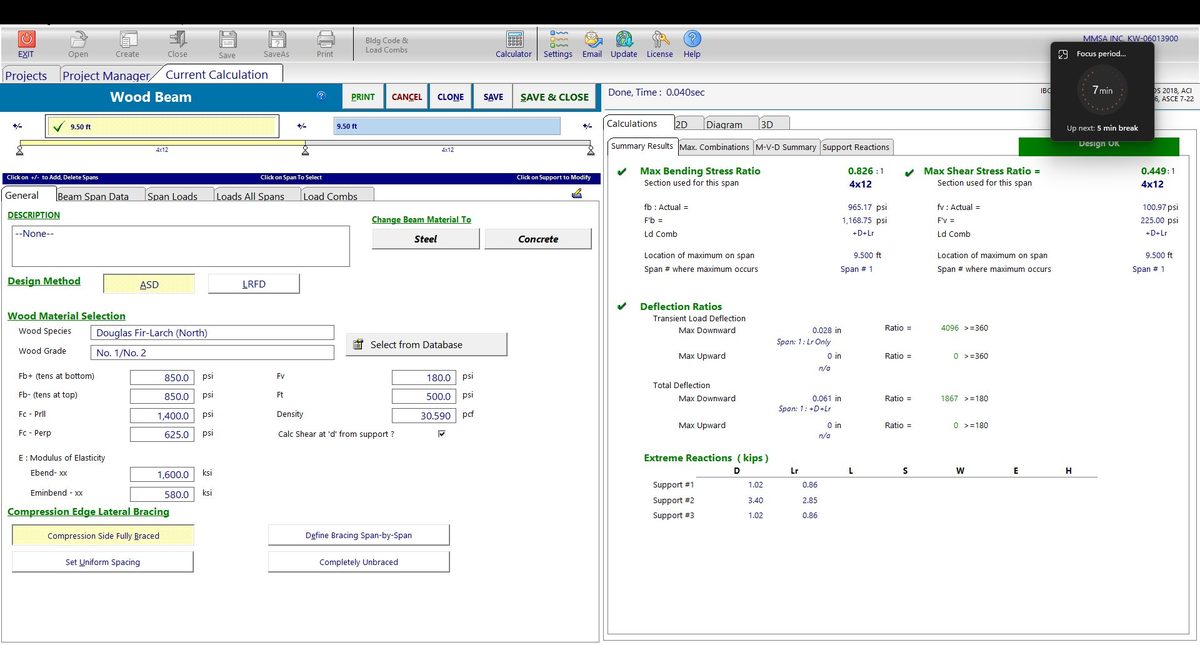The height and width of the screenshot is (645, 1200).
Task: Select the ASD design method
Action: click(148, 283)
